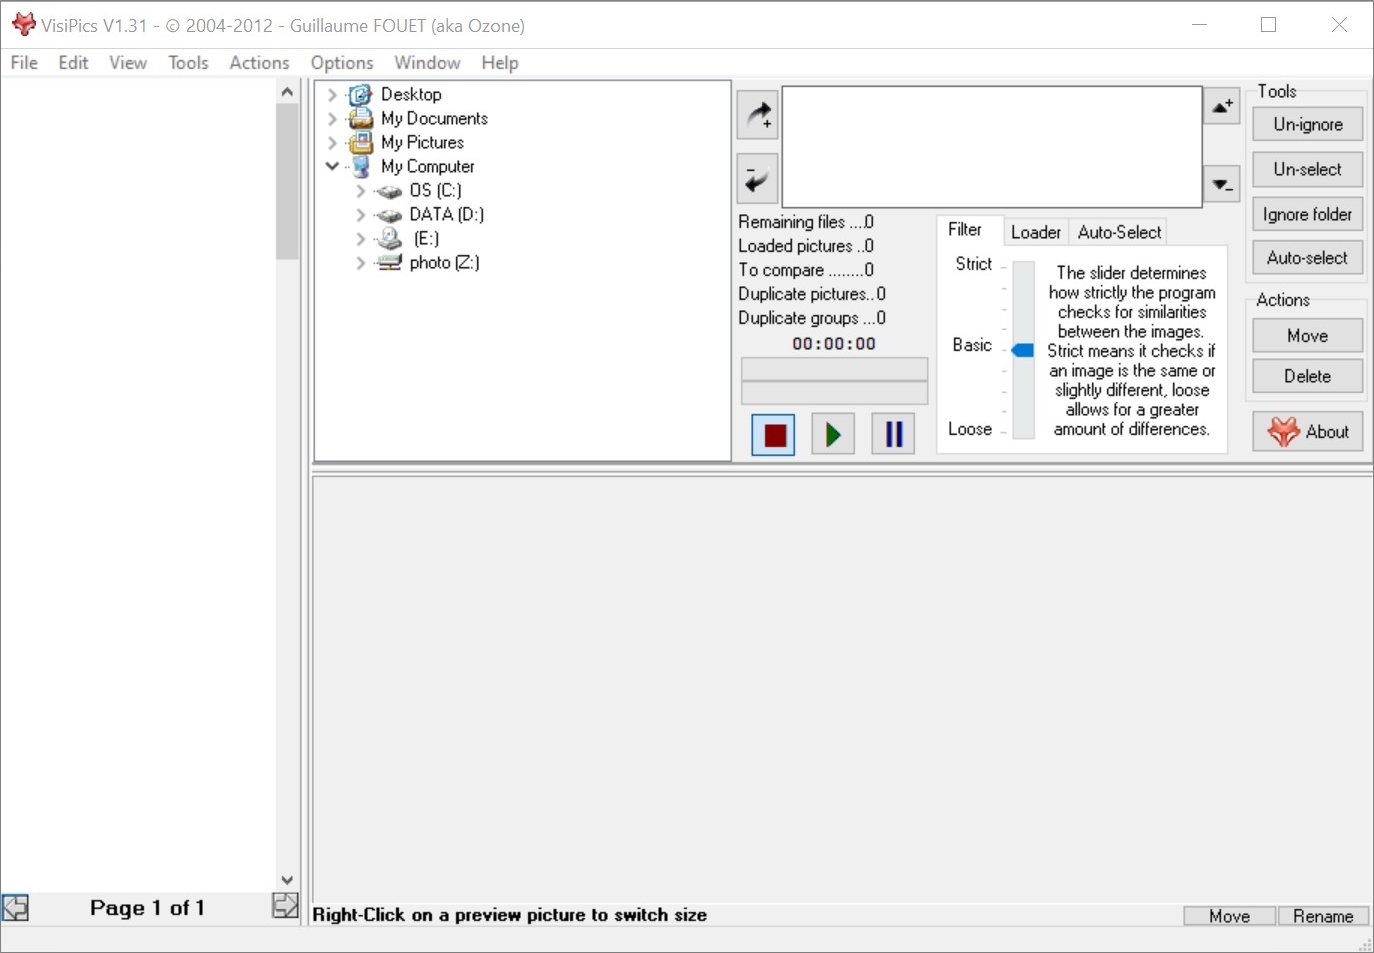Click the Desktop tree label
This screenshot has height=953, width=1374.
[x=411, y=95]
